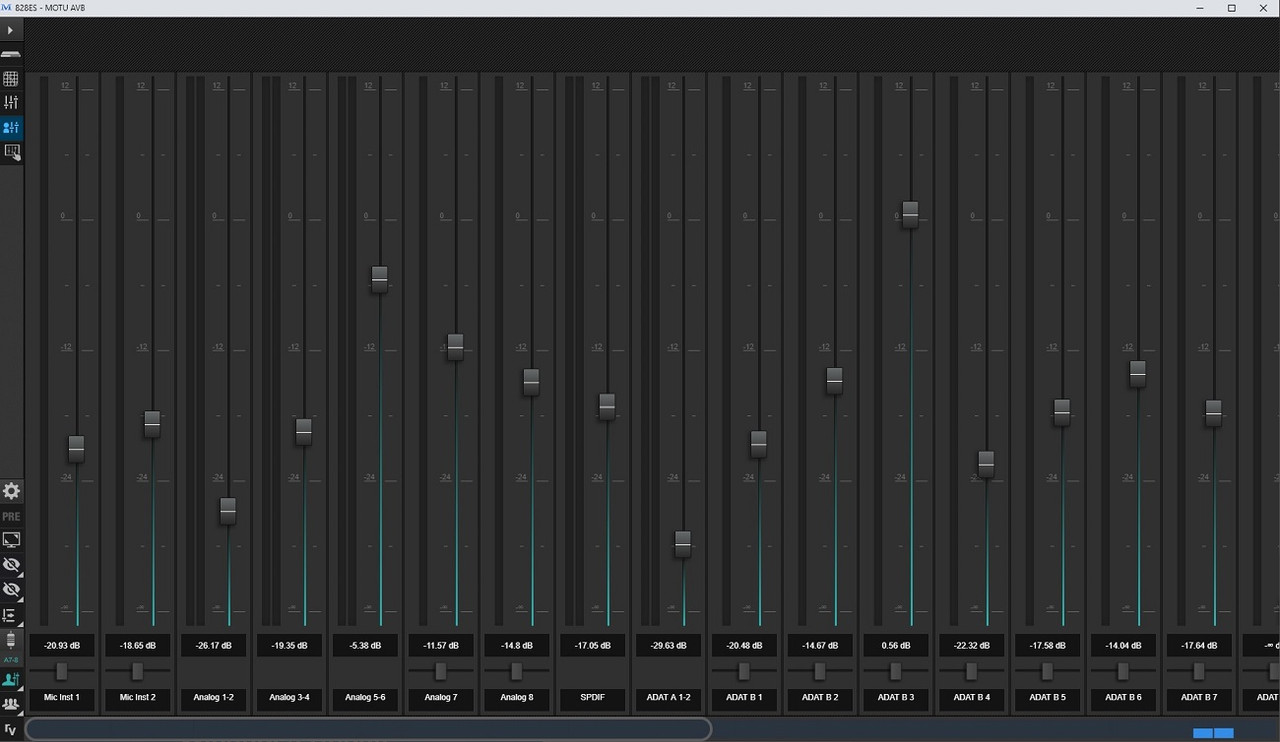Image resolution: width=1280 pixels, height=742 pixels.
Task: Click the Mic Inst 1 fader handle
Action: point(76,449)
